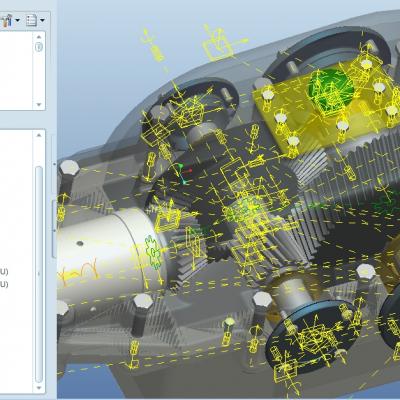Click the upper panel scrollbar thumb

(39, 47)
